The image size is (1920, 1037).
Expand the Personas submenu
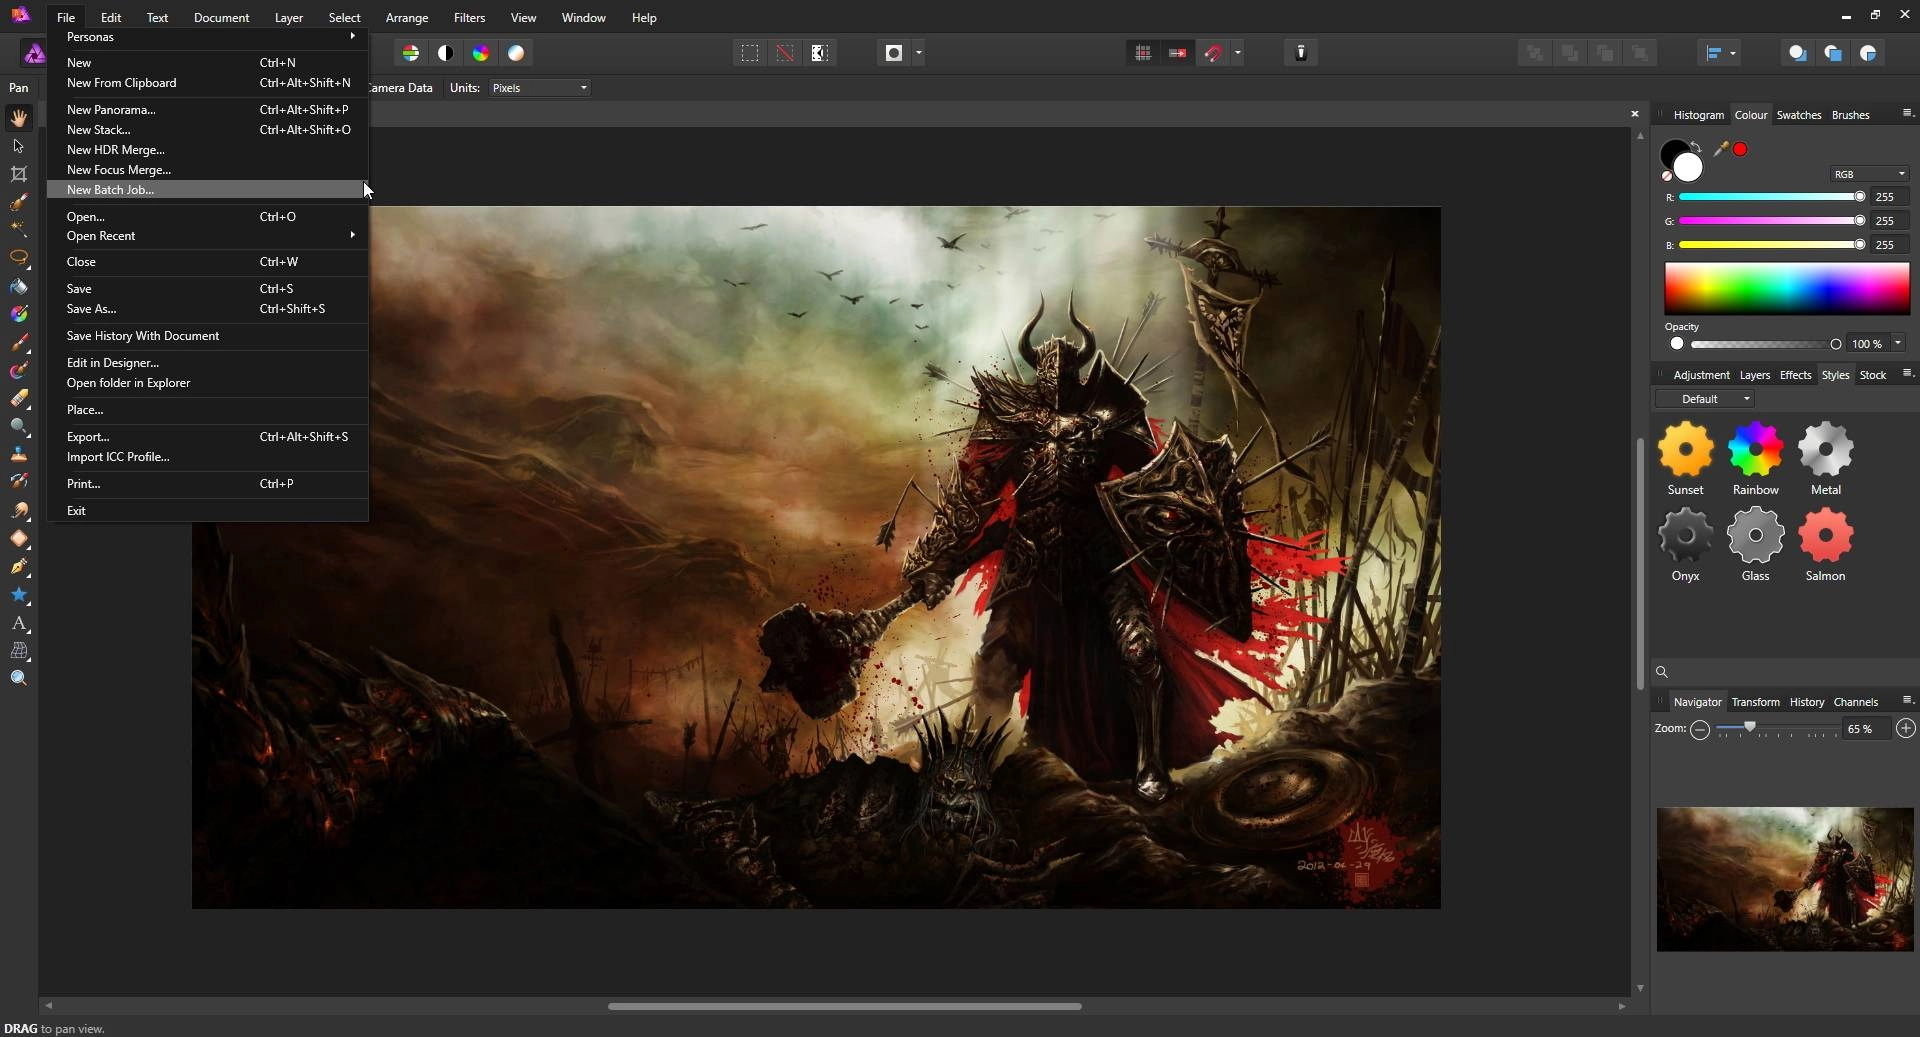tap(208, 37)
